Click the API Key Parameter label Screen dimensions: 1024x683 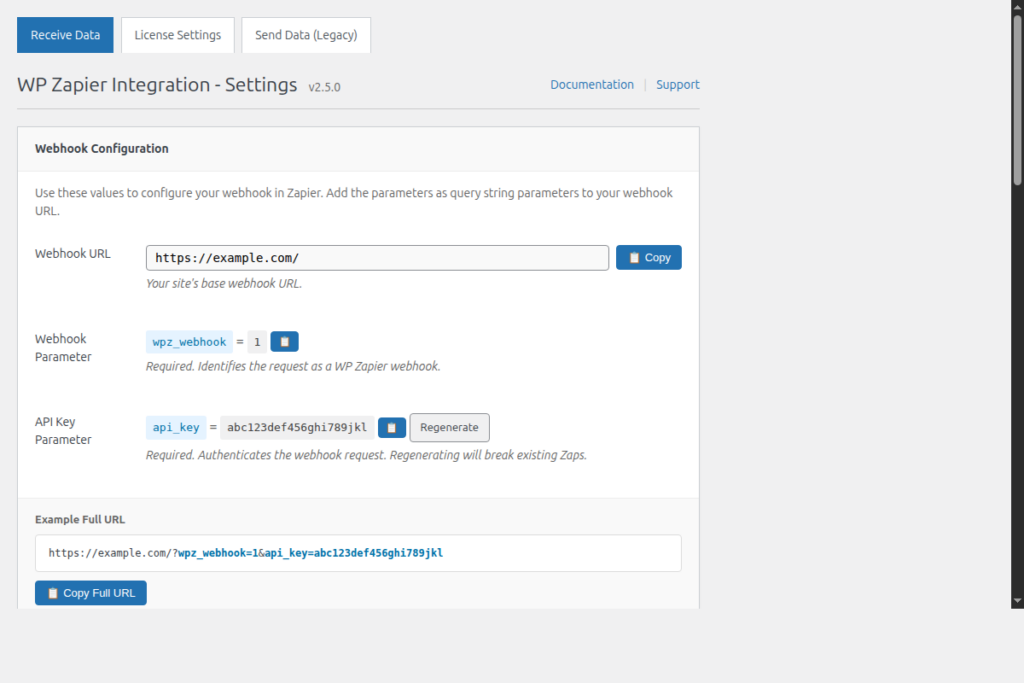(x=63, y=431)
